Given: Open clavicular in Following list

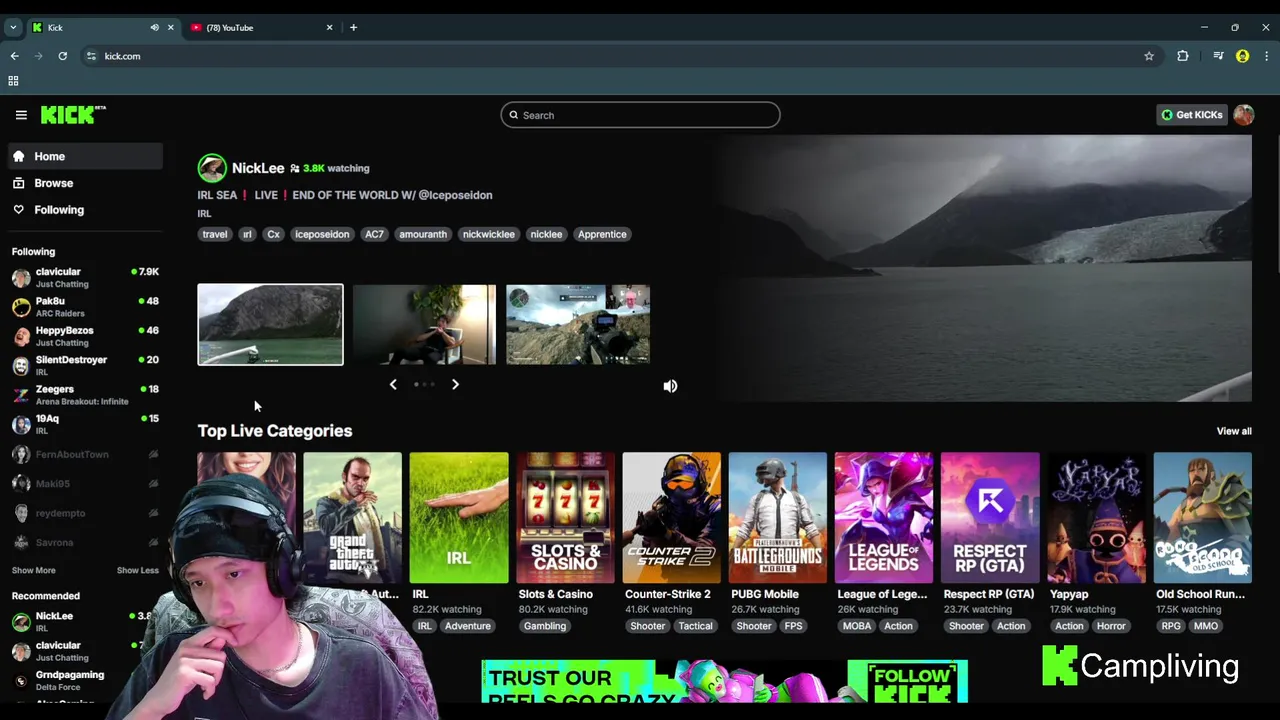Looking at the screenshot, I should coord(86,277).
